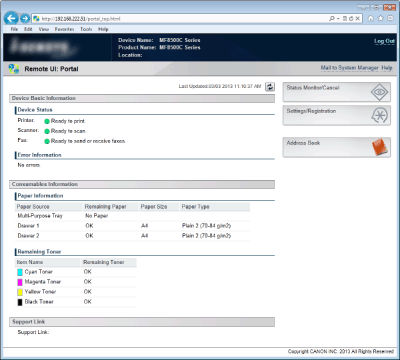Open the Address Book button

(x=336, y=147)
